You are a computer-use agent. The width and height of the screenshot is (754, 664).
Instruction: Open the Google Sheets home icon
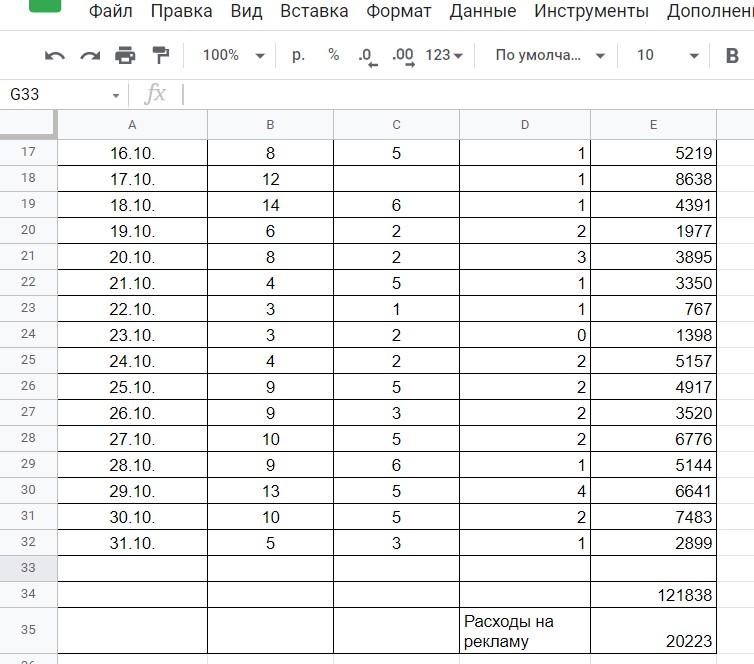[45, 5]
